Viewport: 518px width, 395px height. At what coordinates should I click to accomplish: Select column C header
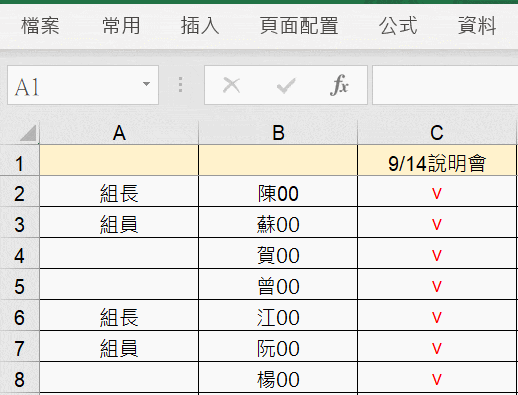[437, 133]
